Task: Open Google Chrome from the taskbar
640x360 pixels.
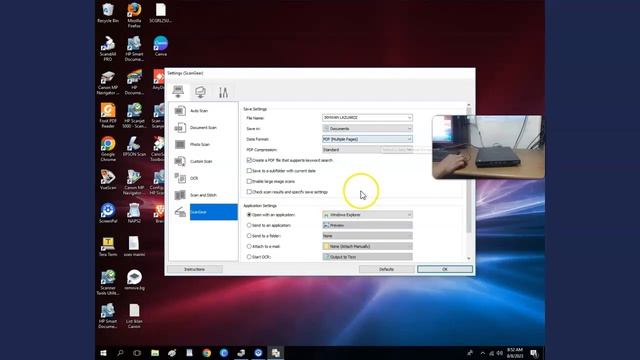Action: [207, 353]
